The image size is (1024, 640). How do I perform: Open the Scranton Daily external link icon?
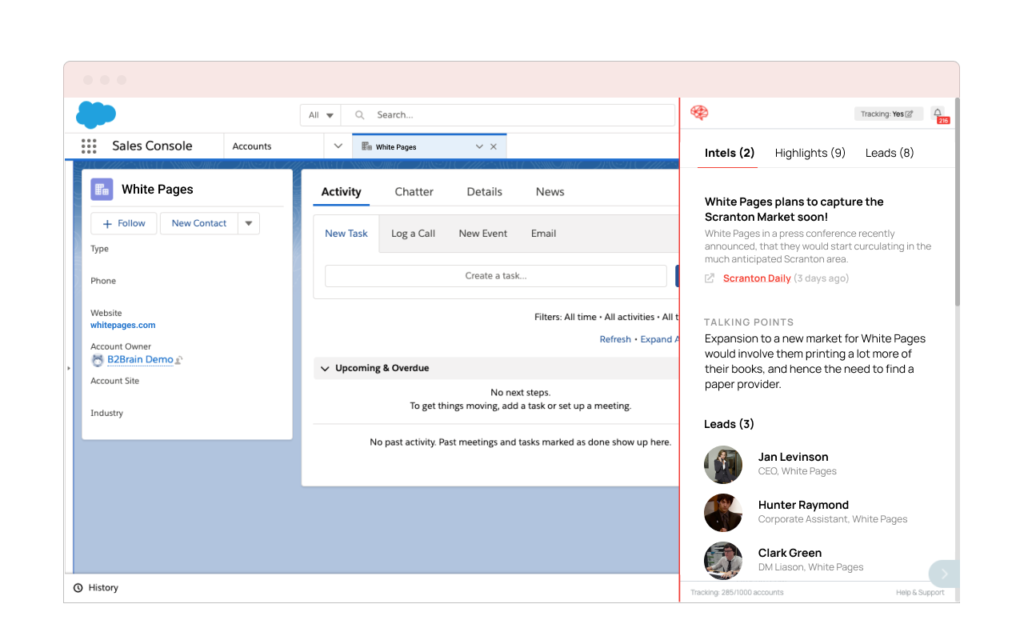709,279
